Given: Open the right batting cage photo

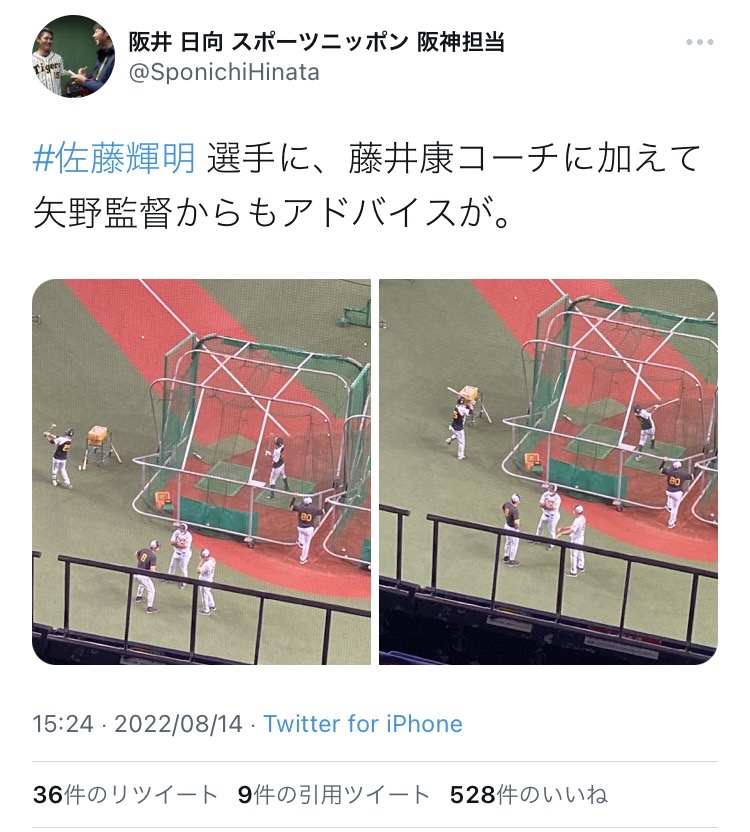Looking at the screenshot, I should click(548, 471).
